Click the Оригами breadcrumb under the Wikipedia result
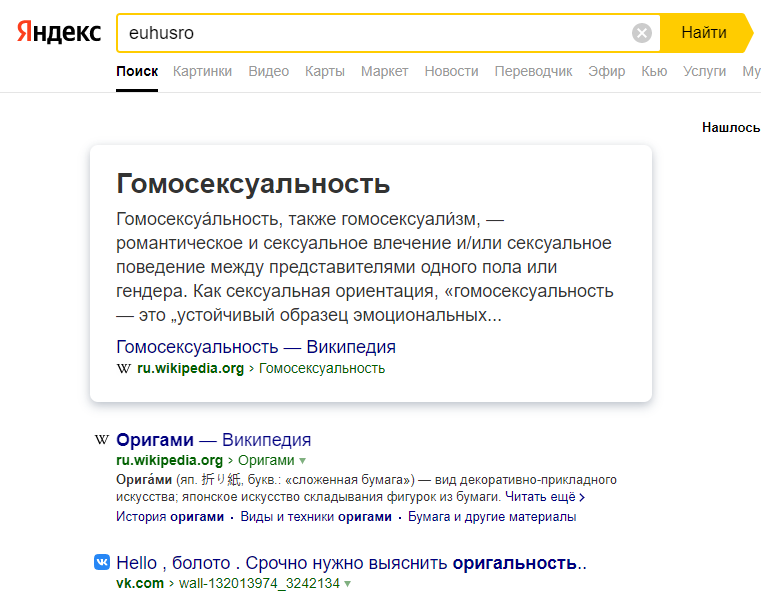Viewport: 761px width, 593px height. (266, 460)
